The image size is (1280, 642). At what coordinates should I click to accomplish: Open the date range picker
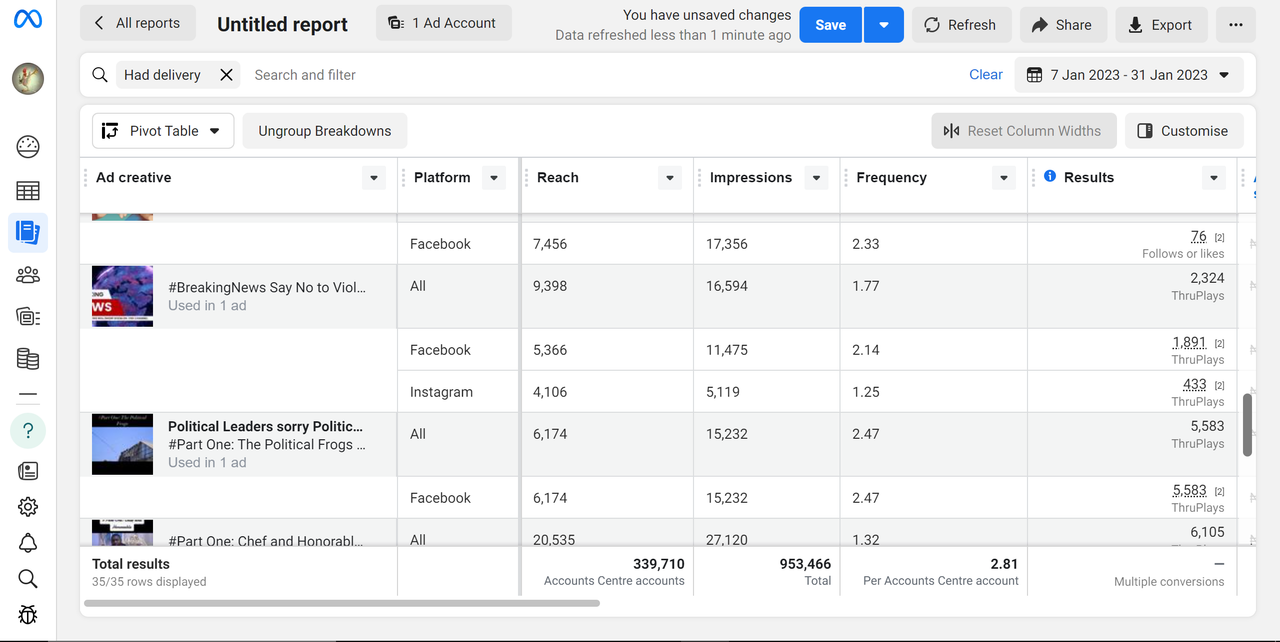click(1129, 75)
